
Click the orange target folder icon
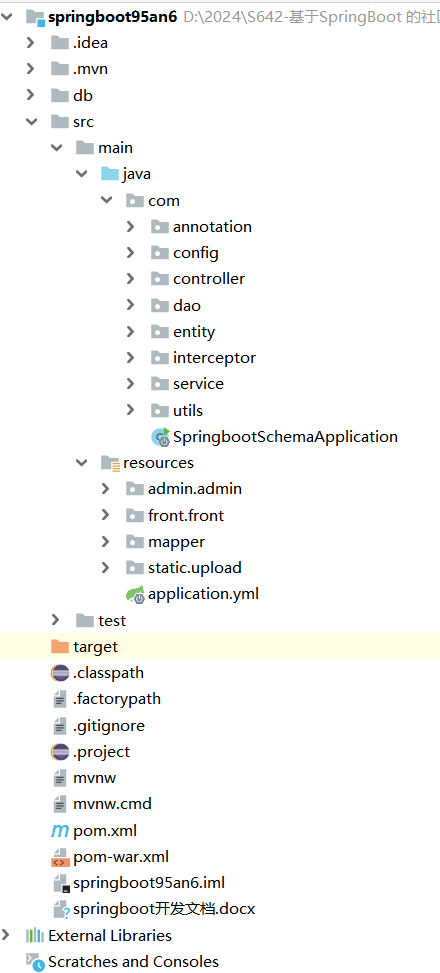60,647
